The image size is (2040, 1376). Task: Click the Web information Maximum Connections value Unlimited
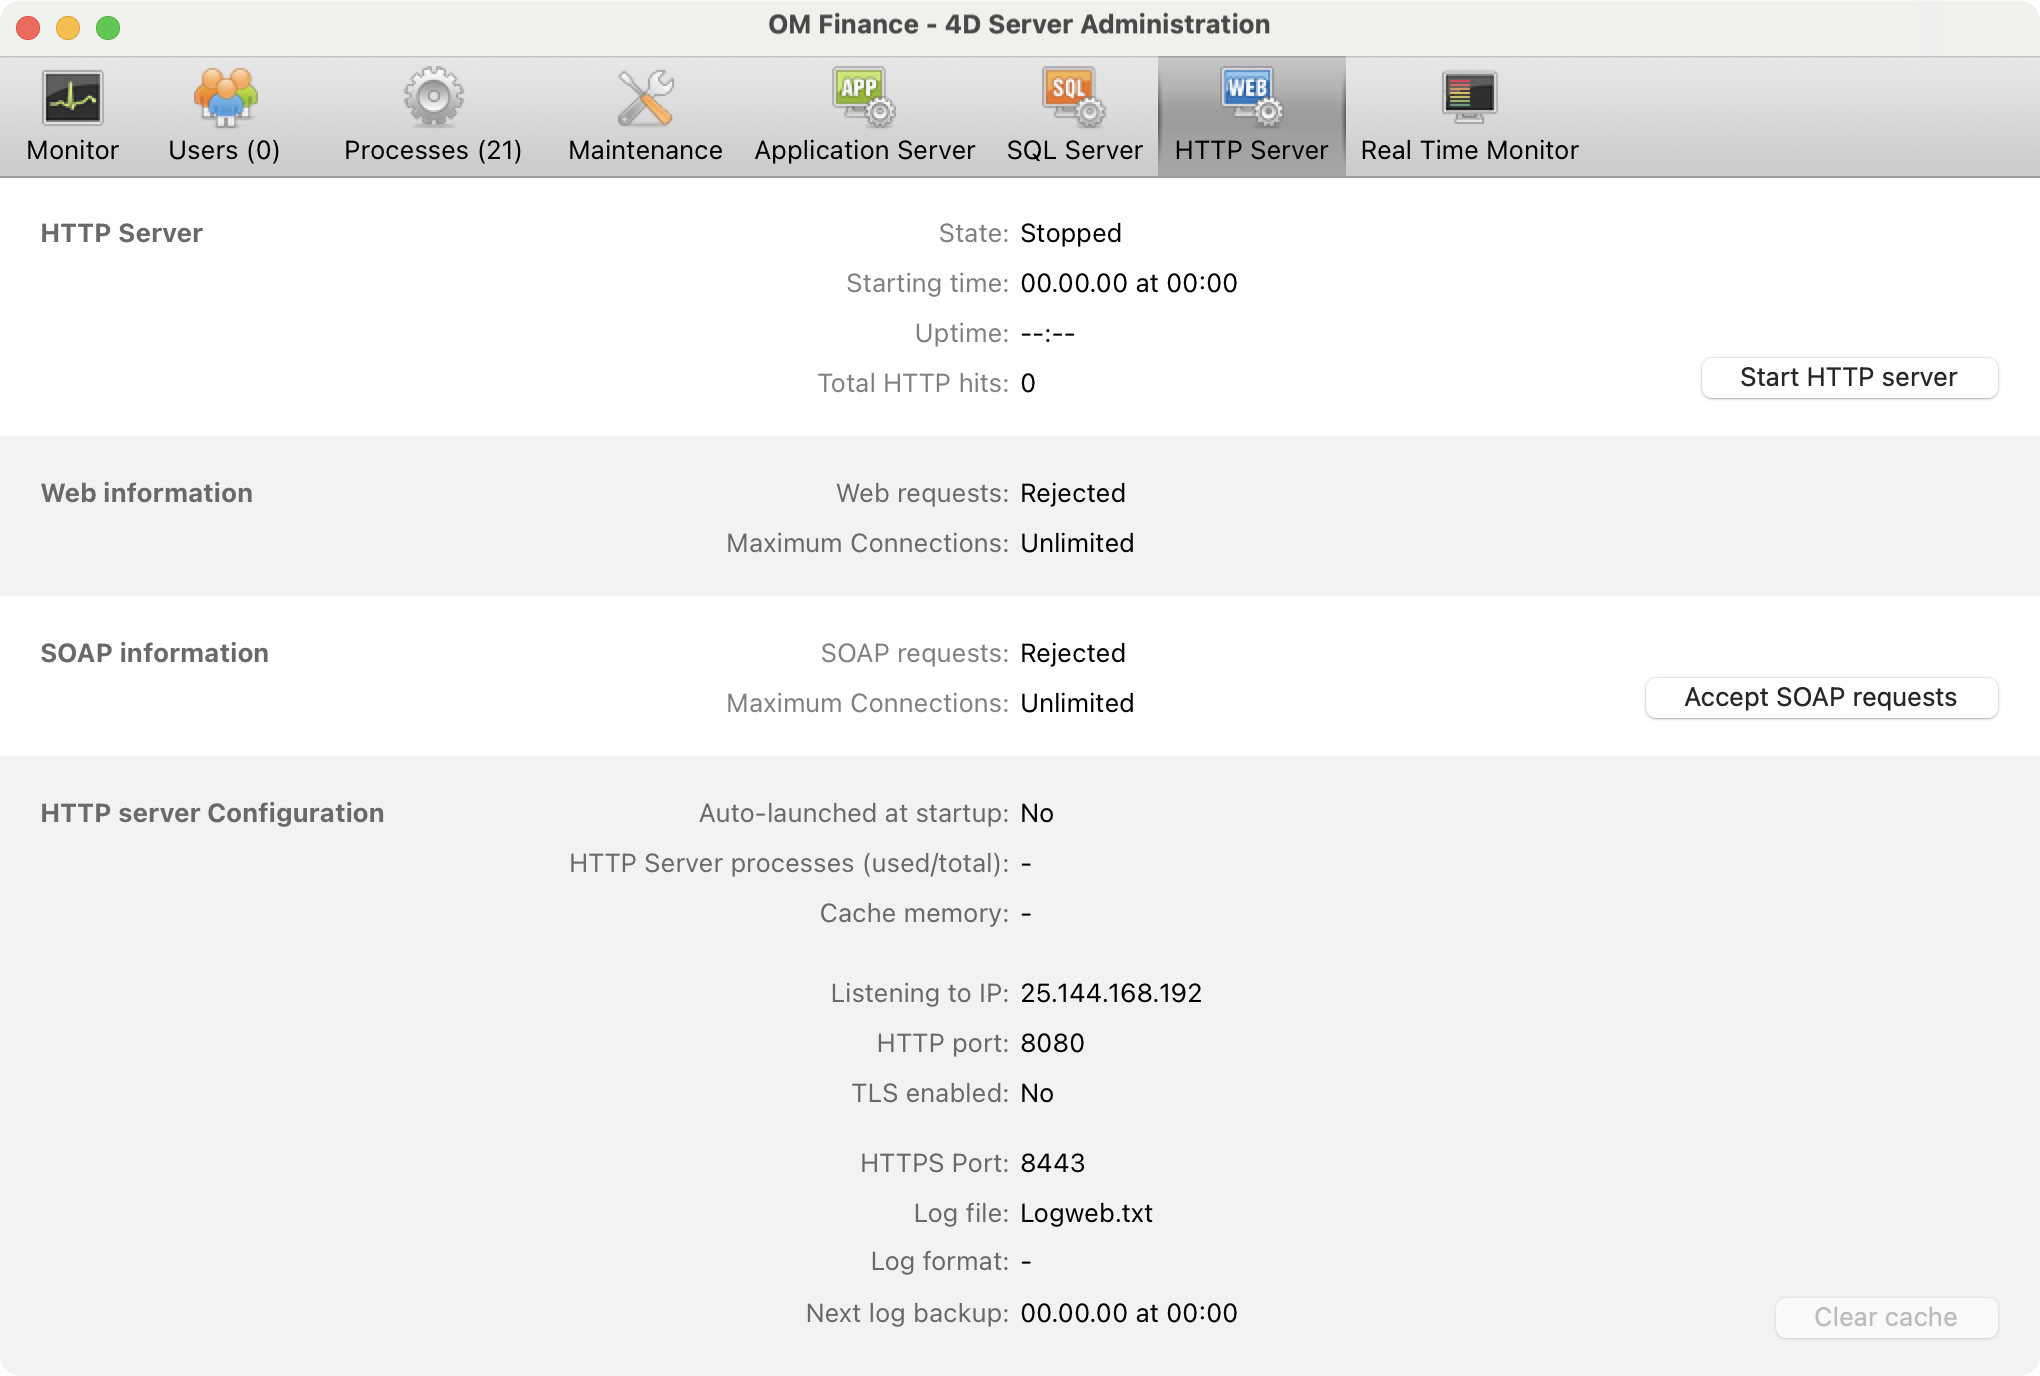tap(1077, 543)
